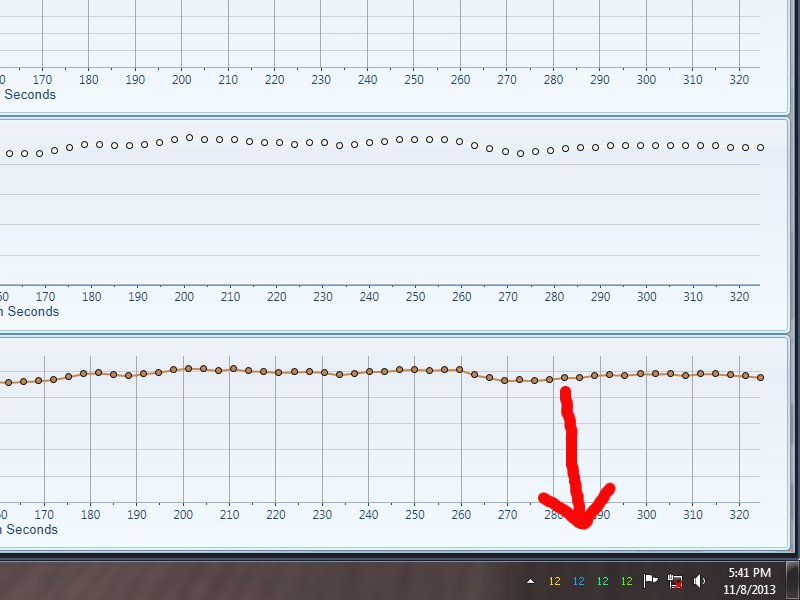Click middle graph data point at 270 seconds
The image size is (800, 600).
point(505,152)
